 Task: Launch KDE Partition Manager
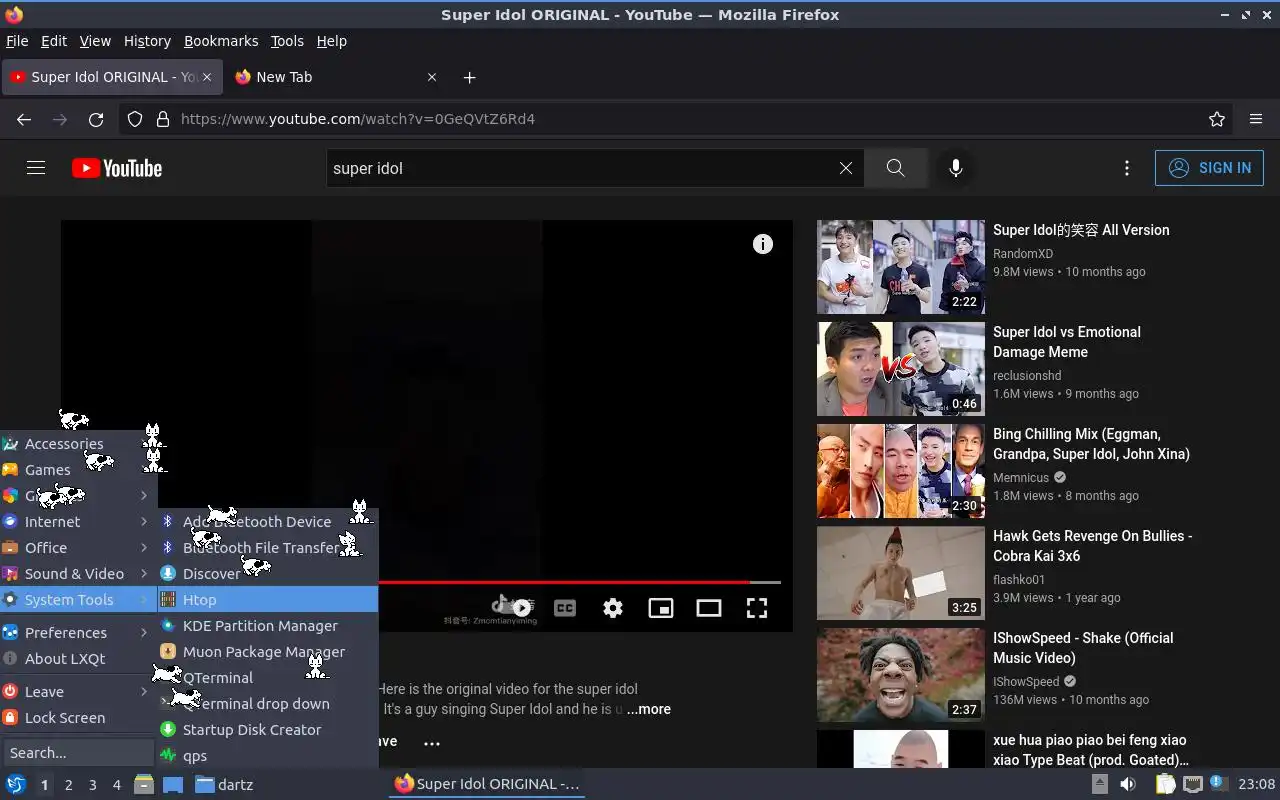tap(268, 625)
